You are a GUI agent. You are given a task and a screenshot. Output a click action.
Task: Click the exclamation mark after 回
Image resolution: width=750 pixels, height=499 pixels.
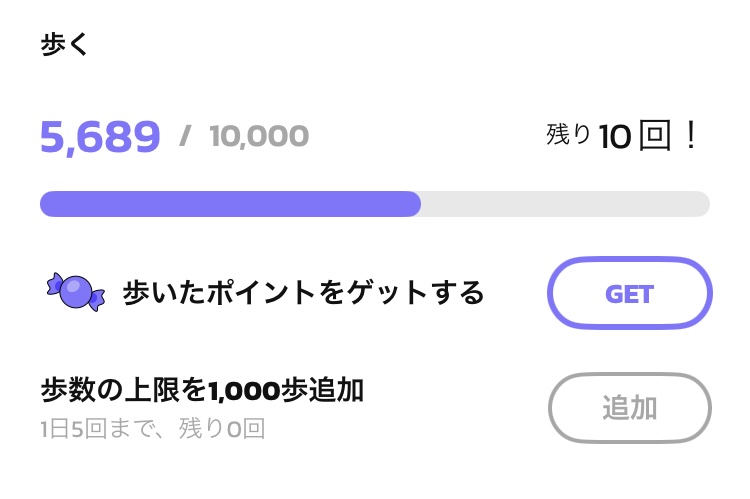[690, 135]
